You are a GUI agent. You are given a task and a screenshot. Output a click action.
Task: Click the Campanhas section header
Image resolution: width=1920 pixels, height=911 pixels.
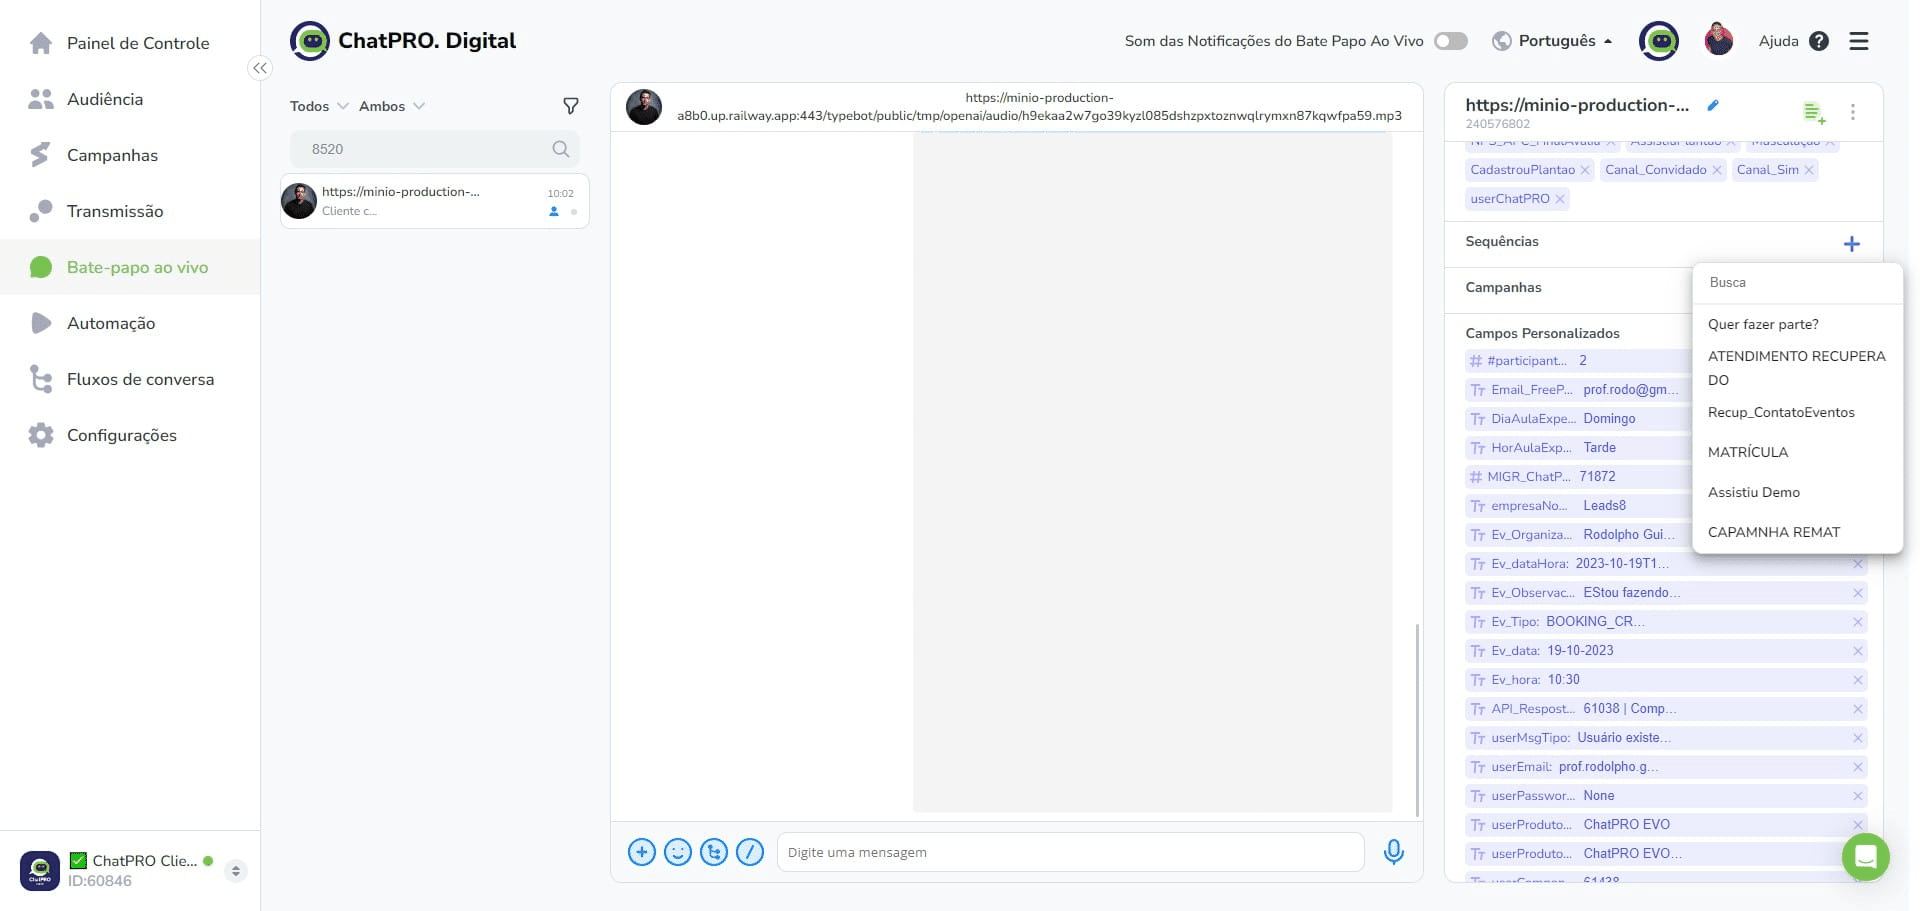click(x=1503, y=287)
